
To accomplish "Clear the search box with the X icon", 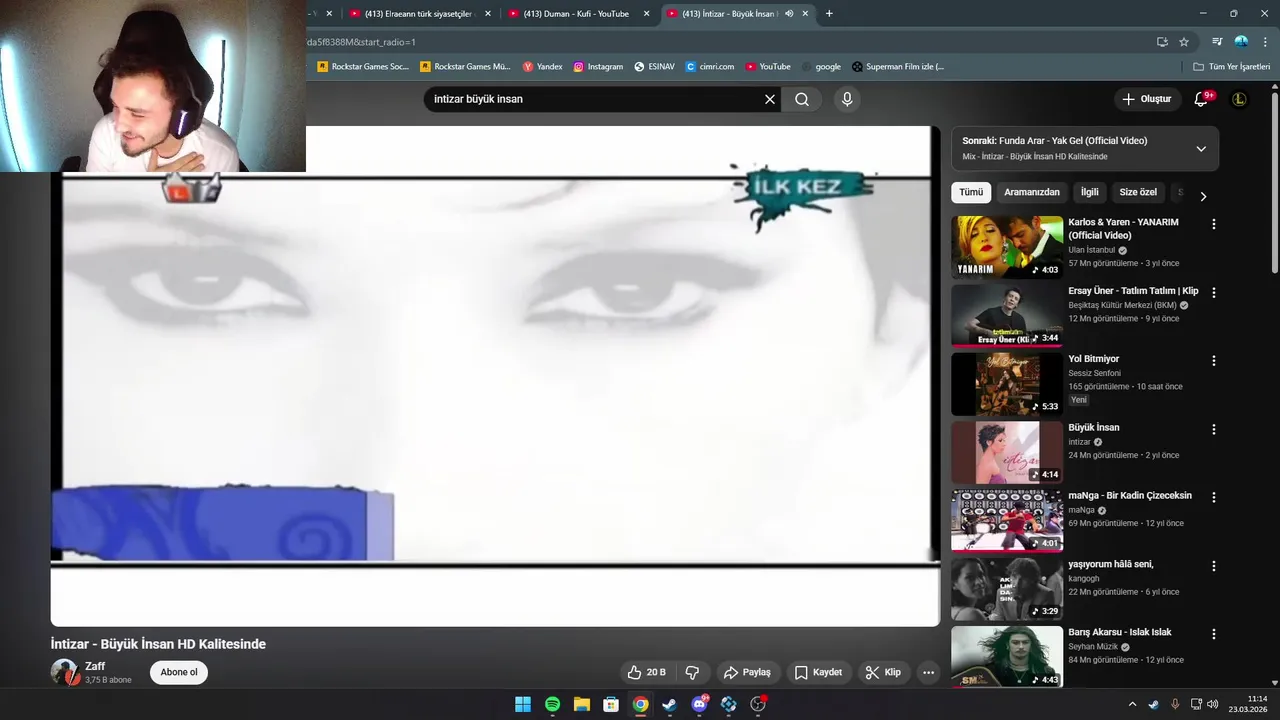I will [x=770, y=99].
